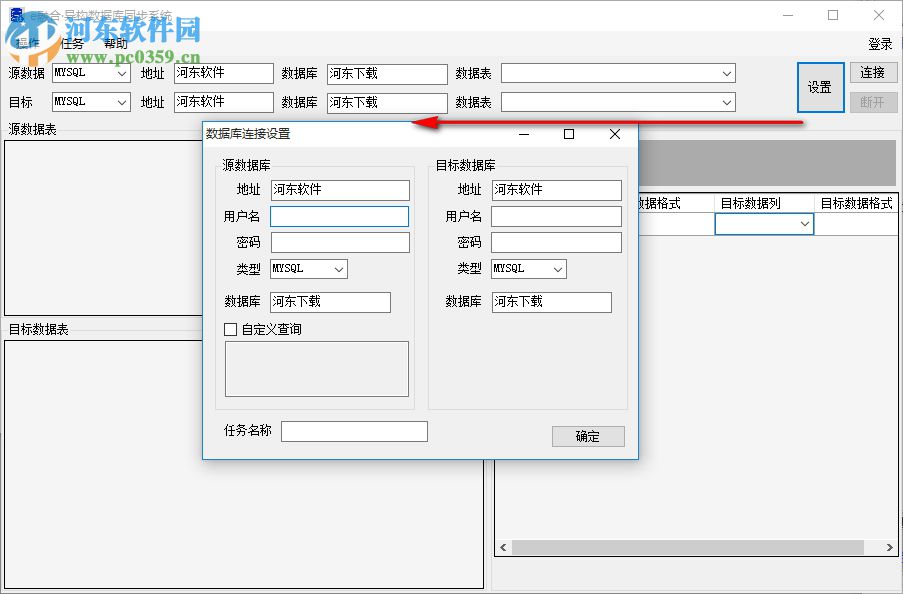The image size is (903, 594).
Task: Open the 类型 dropdown under 源数据库
Action: click(x=336, y=268)
